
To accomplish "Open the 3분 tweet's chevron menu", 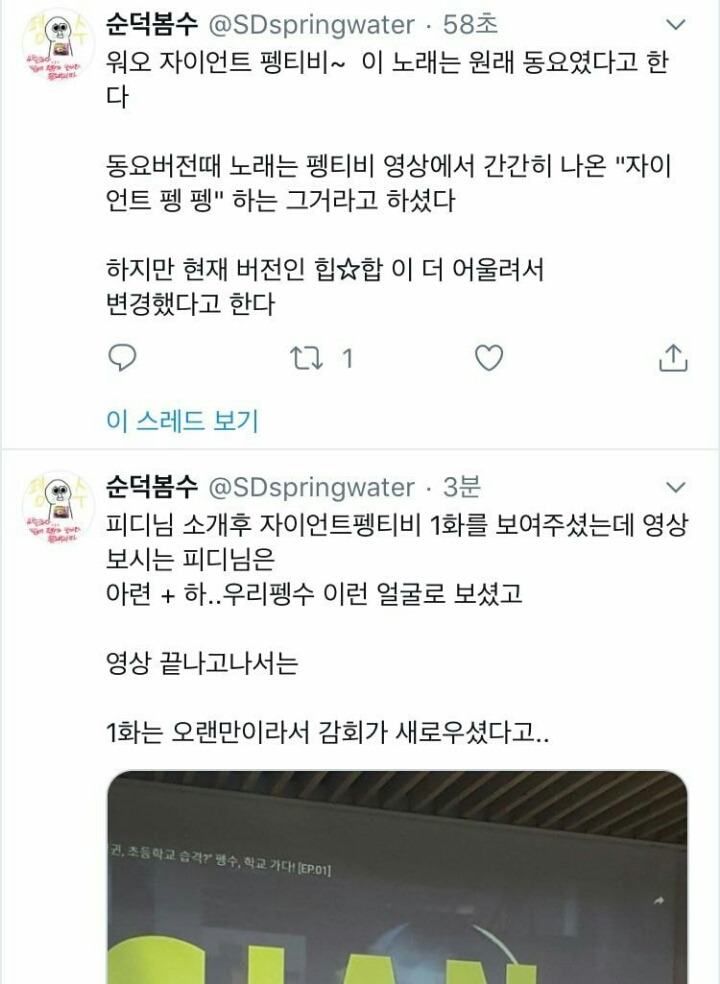I will tap(675, 488).
